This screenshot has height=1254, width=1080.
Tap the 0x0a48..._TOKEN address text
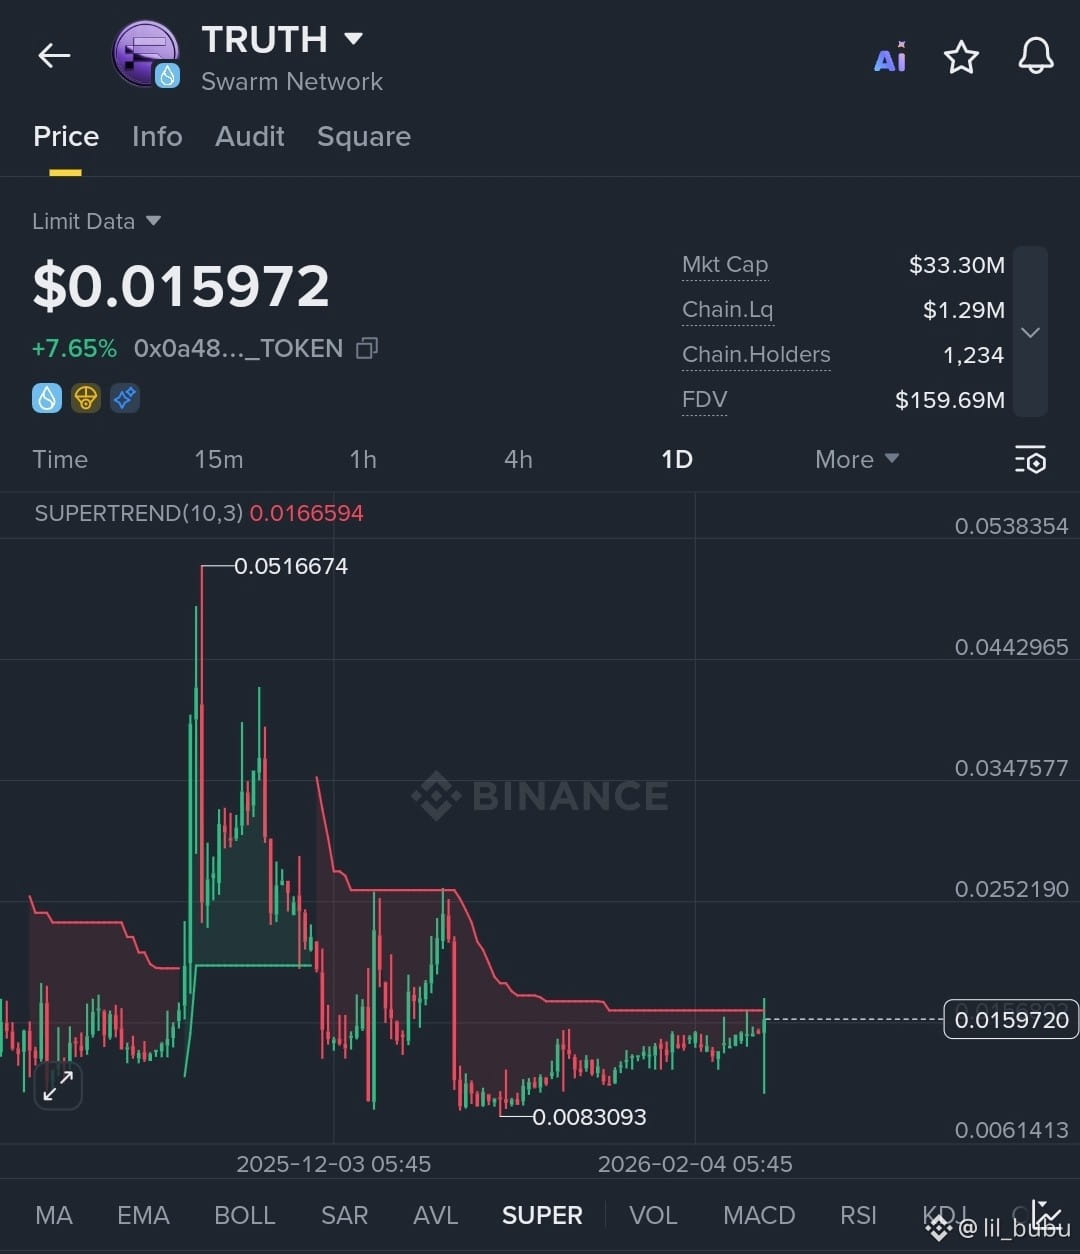click(238, 348)
